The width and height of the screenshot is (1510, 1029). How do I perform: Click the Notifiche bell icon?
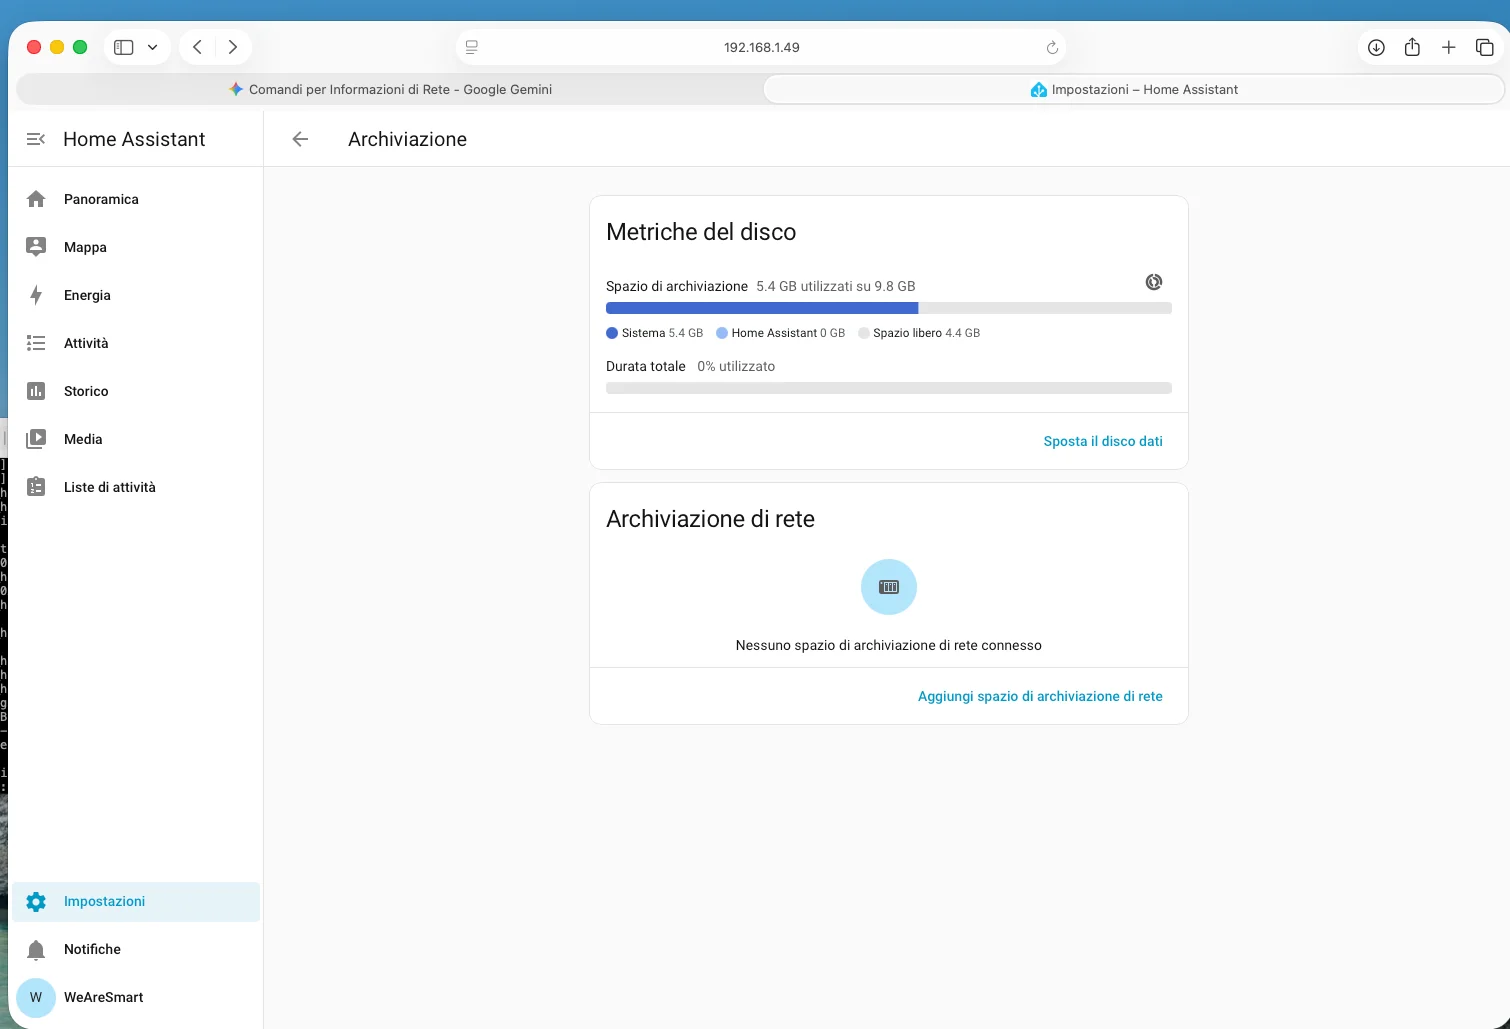(x=36, y=950)
